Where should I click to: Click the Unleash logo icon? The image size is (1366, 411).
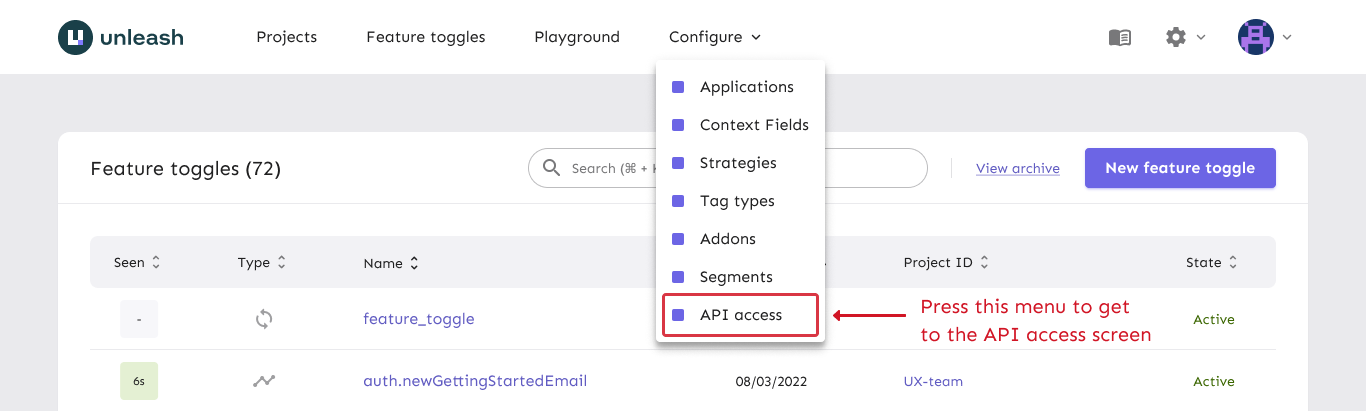(75, 37)
